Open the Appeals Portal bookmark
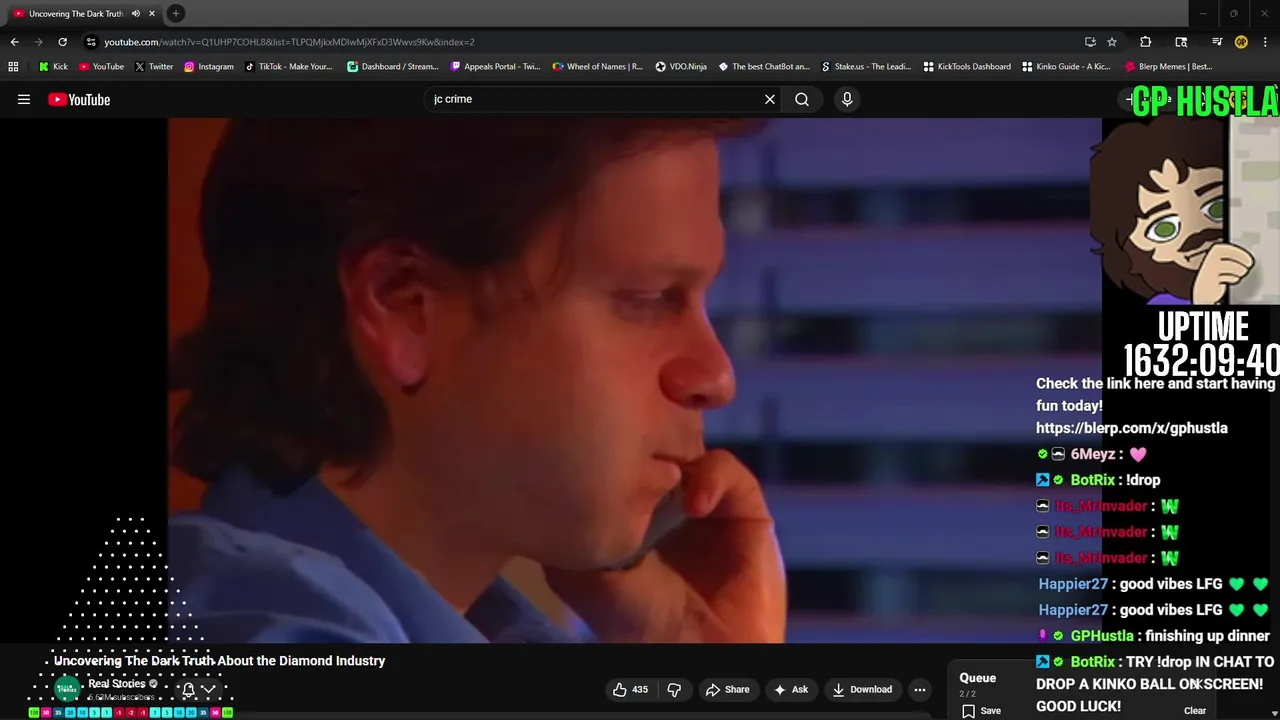Screen dimensions: 1280x720 click(495, 67)
